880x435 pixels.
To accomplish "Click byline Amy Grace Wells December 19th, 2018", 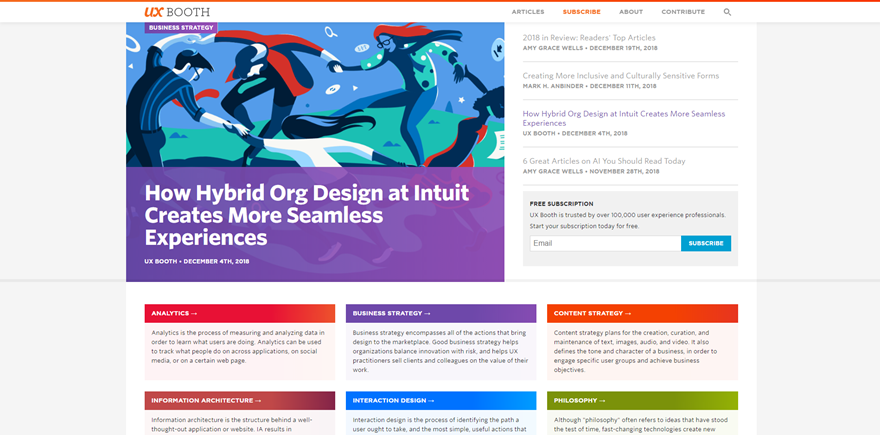I will pos(590,48).
